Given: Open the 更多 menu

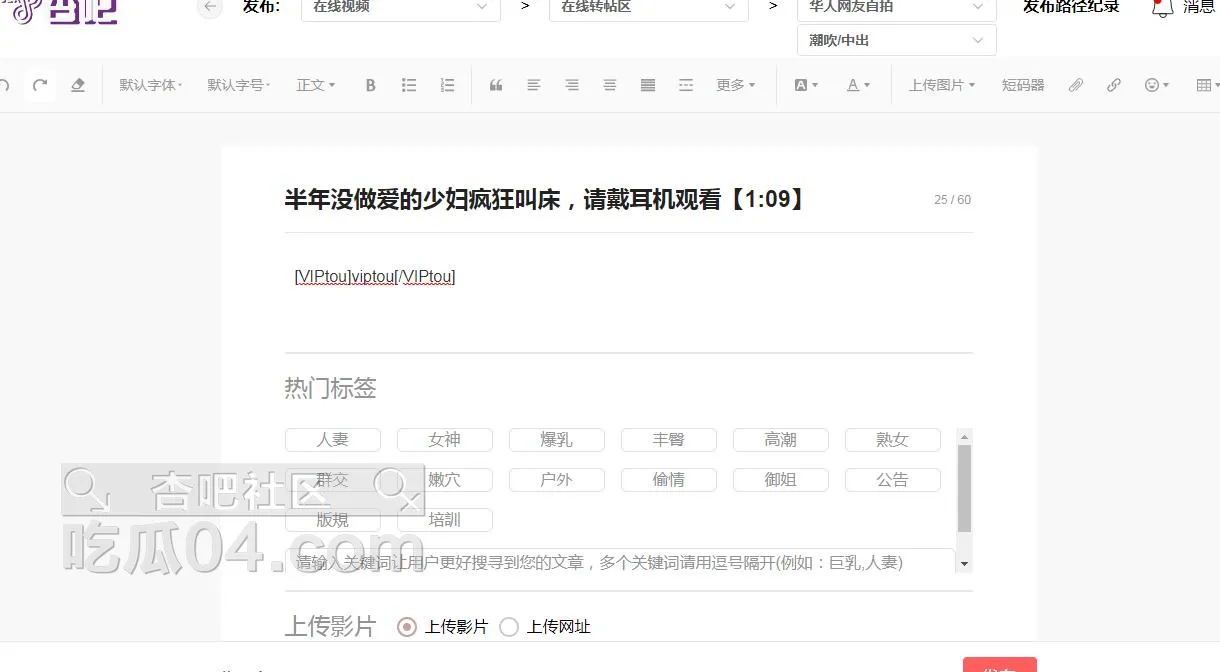Looking at the screenshot, I should point(735,86).
